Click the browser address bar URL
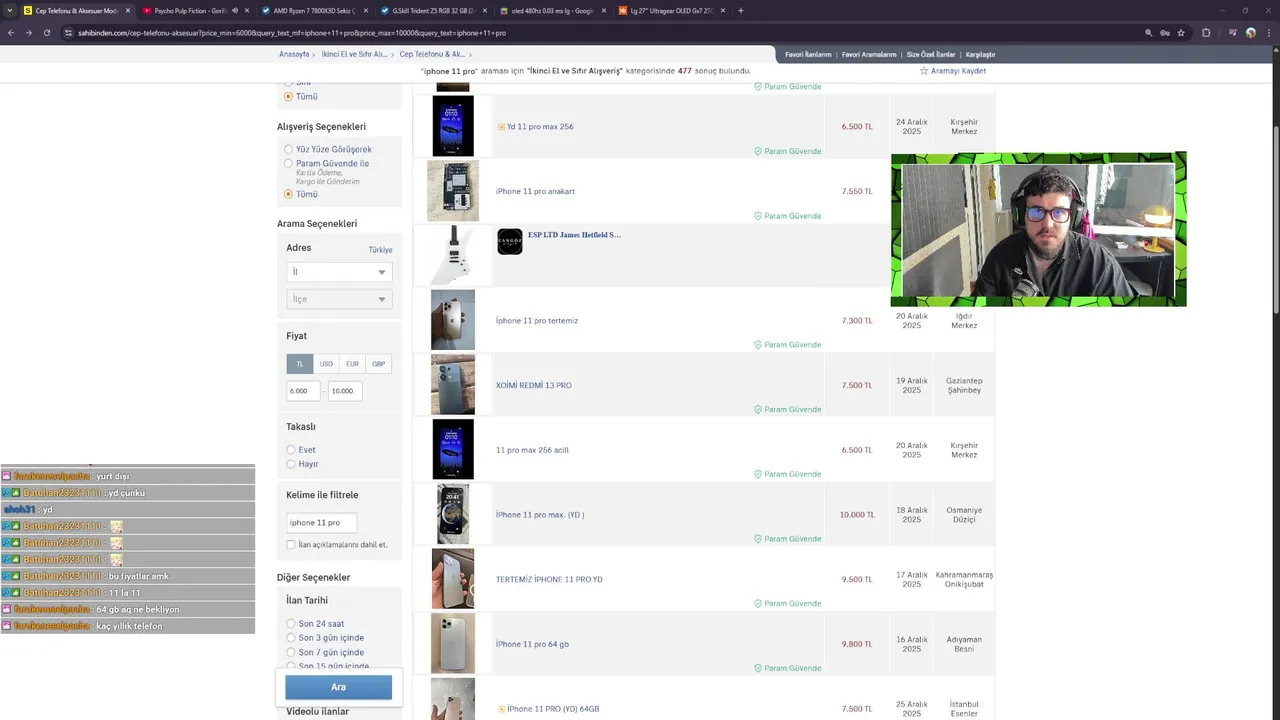The image size is (1280, 720). click(292, 33)
